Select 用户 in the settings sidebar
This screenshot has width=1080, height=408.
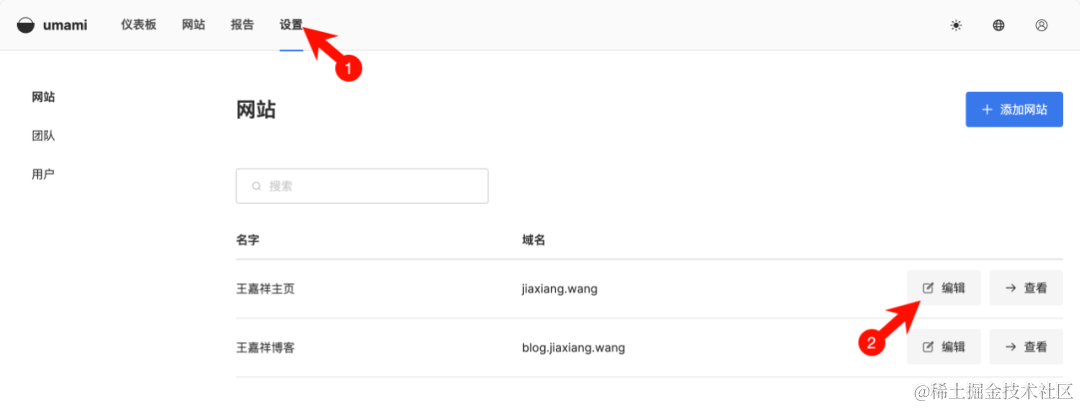click(x=43, y=174)
